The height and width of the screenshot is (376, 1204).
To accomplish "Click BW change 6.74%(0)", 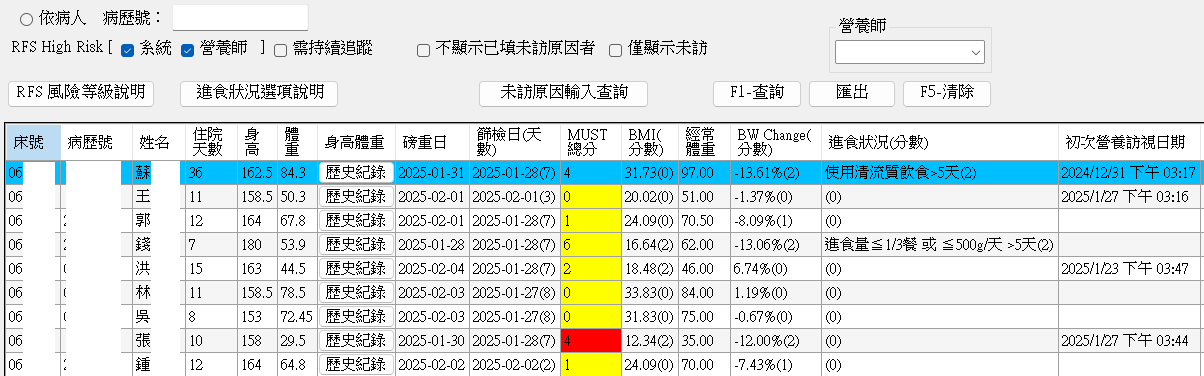I will click(775, 268).
